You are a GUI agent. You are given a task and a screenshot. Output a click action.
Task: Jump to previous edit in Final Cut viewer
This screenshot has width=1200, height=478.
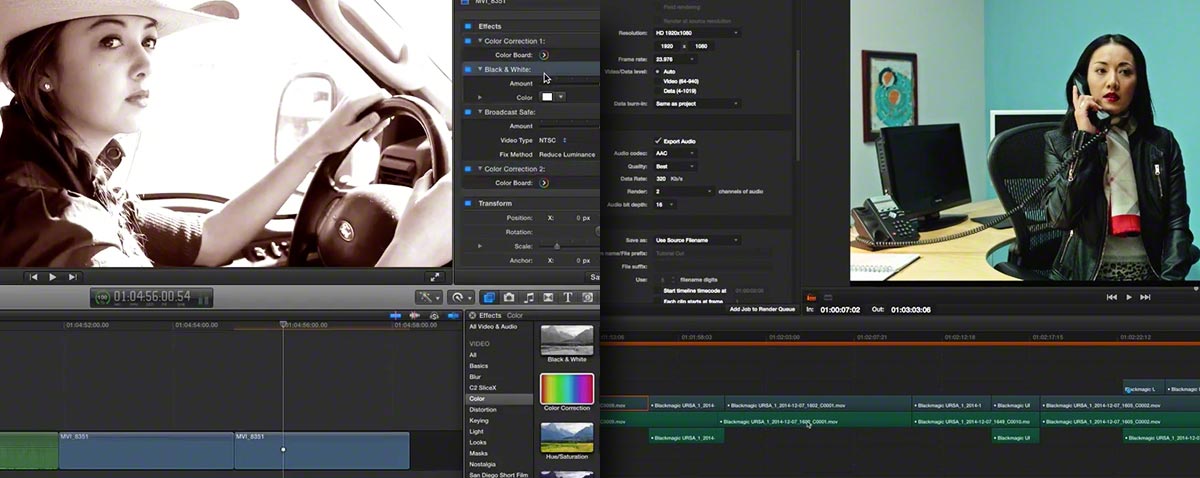[33, 277]
